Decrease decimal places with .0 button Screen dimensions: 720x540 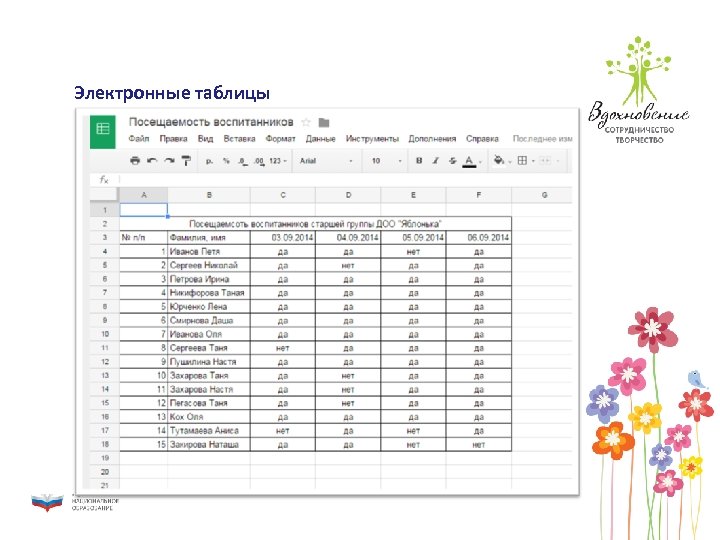click(242, 161)
